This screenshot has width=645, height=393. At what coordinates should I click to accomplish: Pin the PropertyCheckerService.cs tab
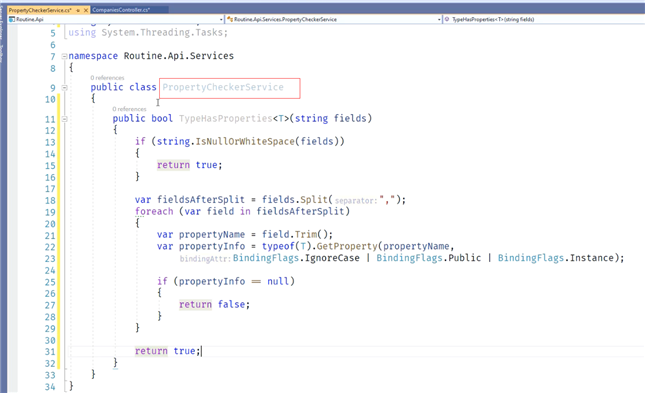tap(78, 10)
